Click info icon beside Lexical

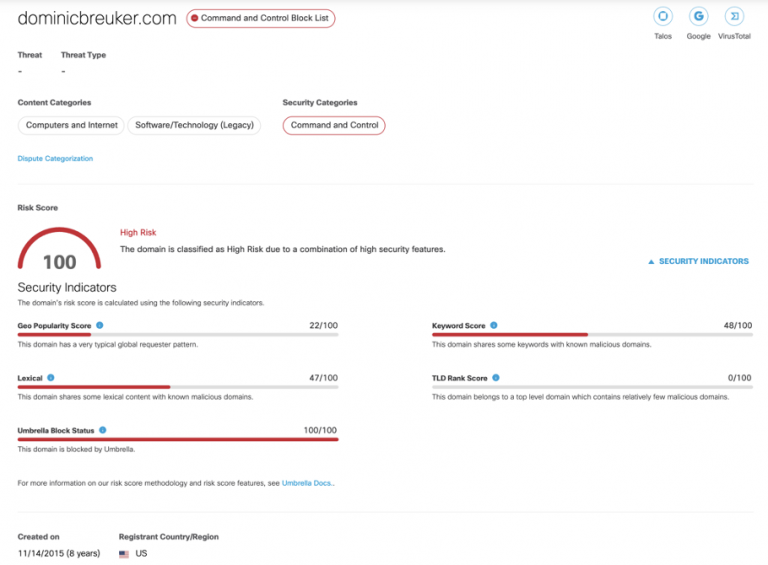pyautogui.click(x=51, y=378)
